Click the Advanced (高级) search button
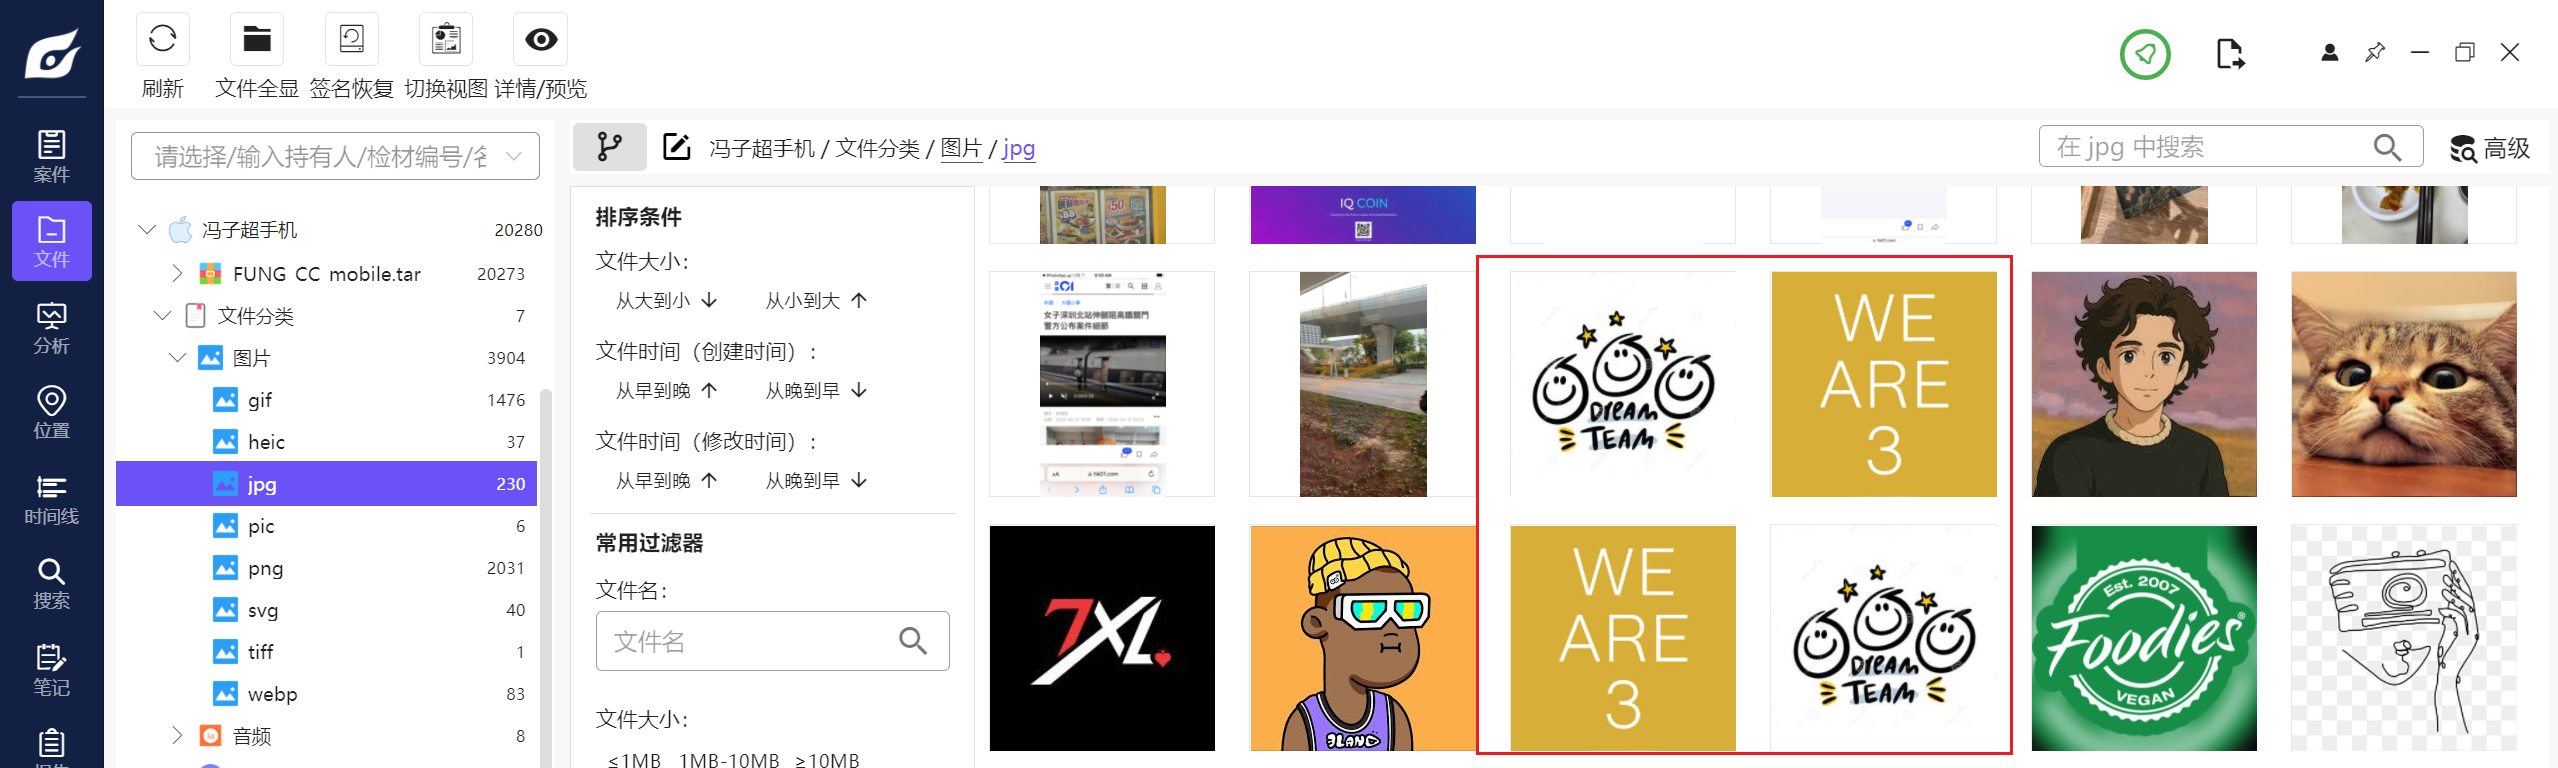Image resolution: width=2558 pixels, height=768 pixels. pos(2490,148)
